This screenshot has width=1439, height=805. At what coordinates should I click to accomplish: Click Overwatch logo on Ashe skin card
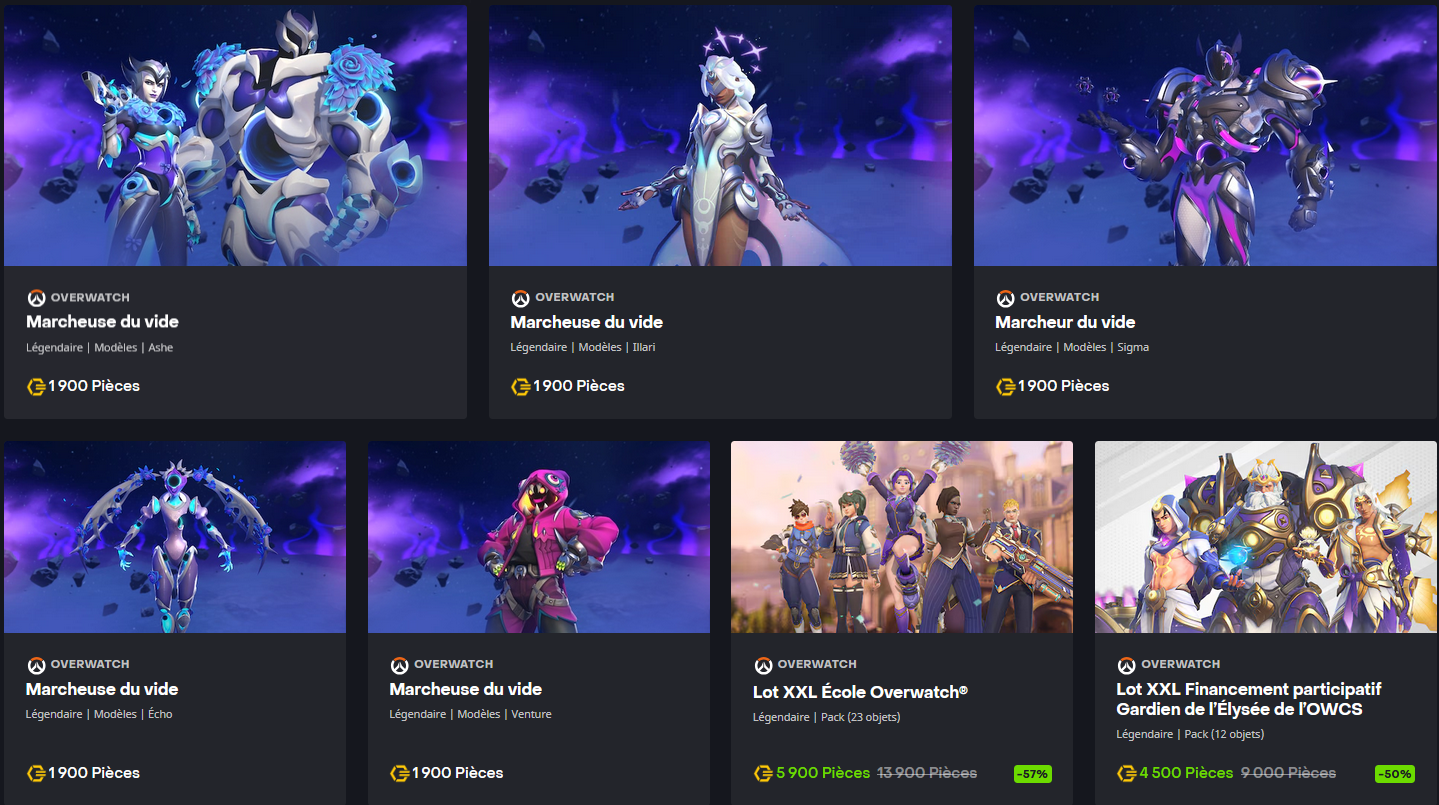[36, 298]
